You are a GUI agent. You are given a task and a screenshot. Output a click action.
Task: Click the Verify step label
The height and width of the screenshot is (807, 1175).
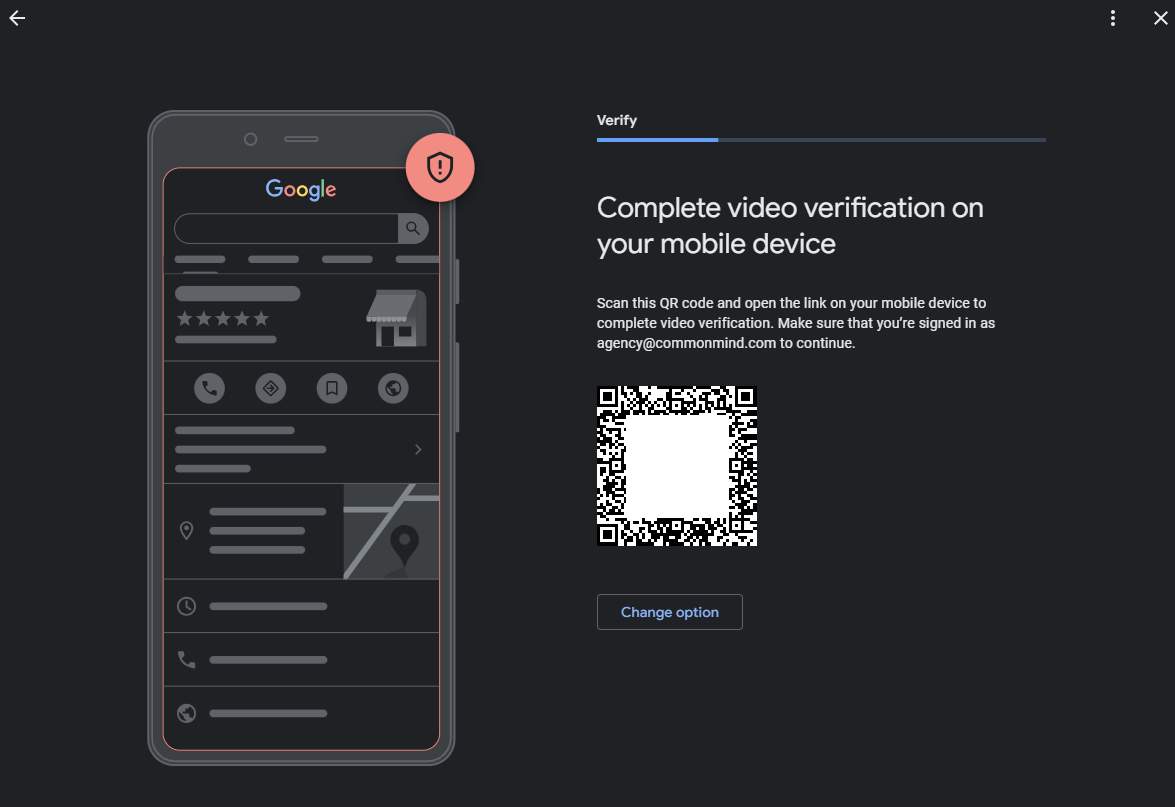617,120
